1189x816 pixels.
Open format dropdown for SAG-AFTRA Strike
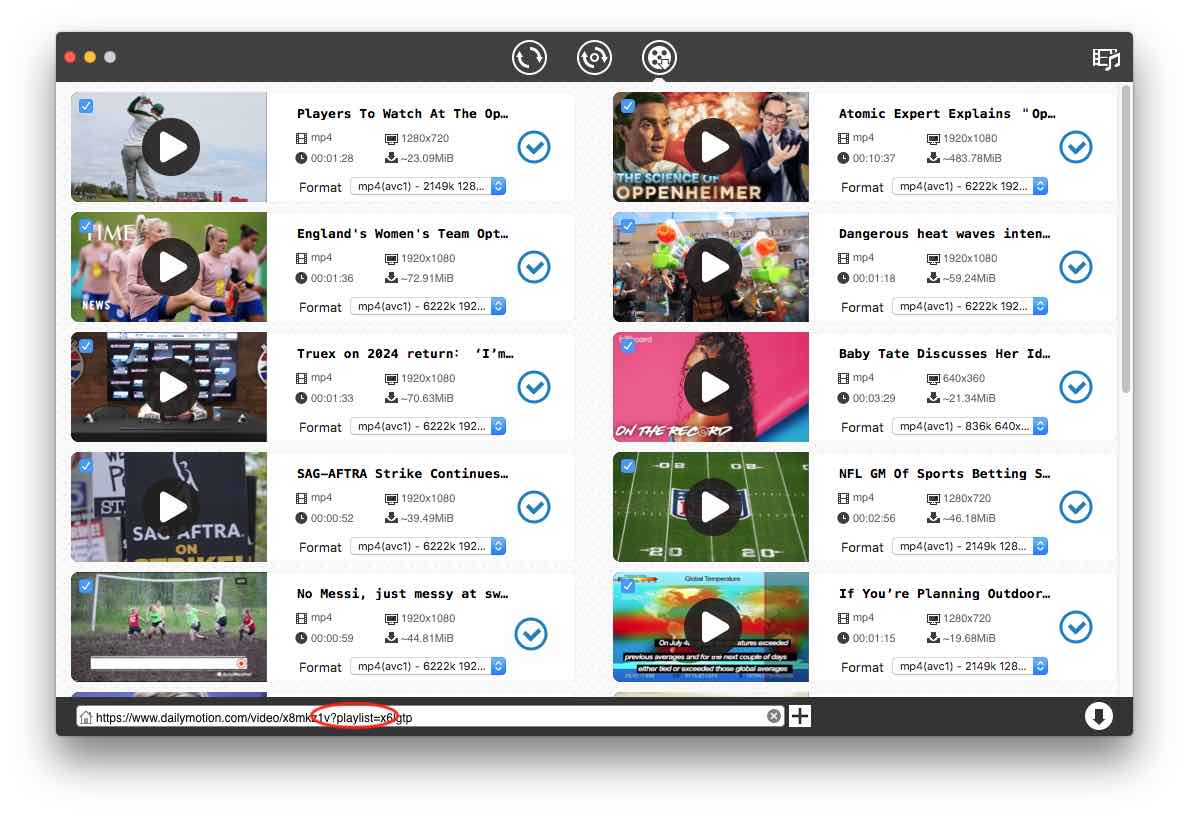(428, 546)
